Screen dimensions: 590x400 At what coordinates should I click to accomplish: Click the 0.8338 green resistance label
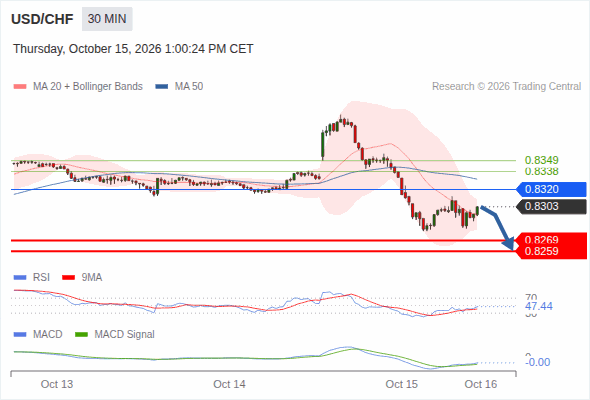pos(541,172)
